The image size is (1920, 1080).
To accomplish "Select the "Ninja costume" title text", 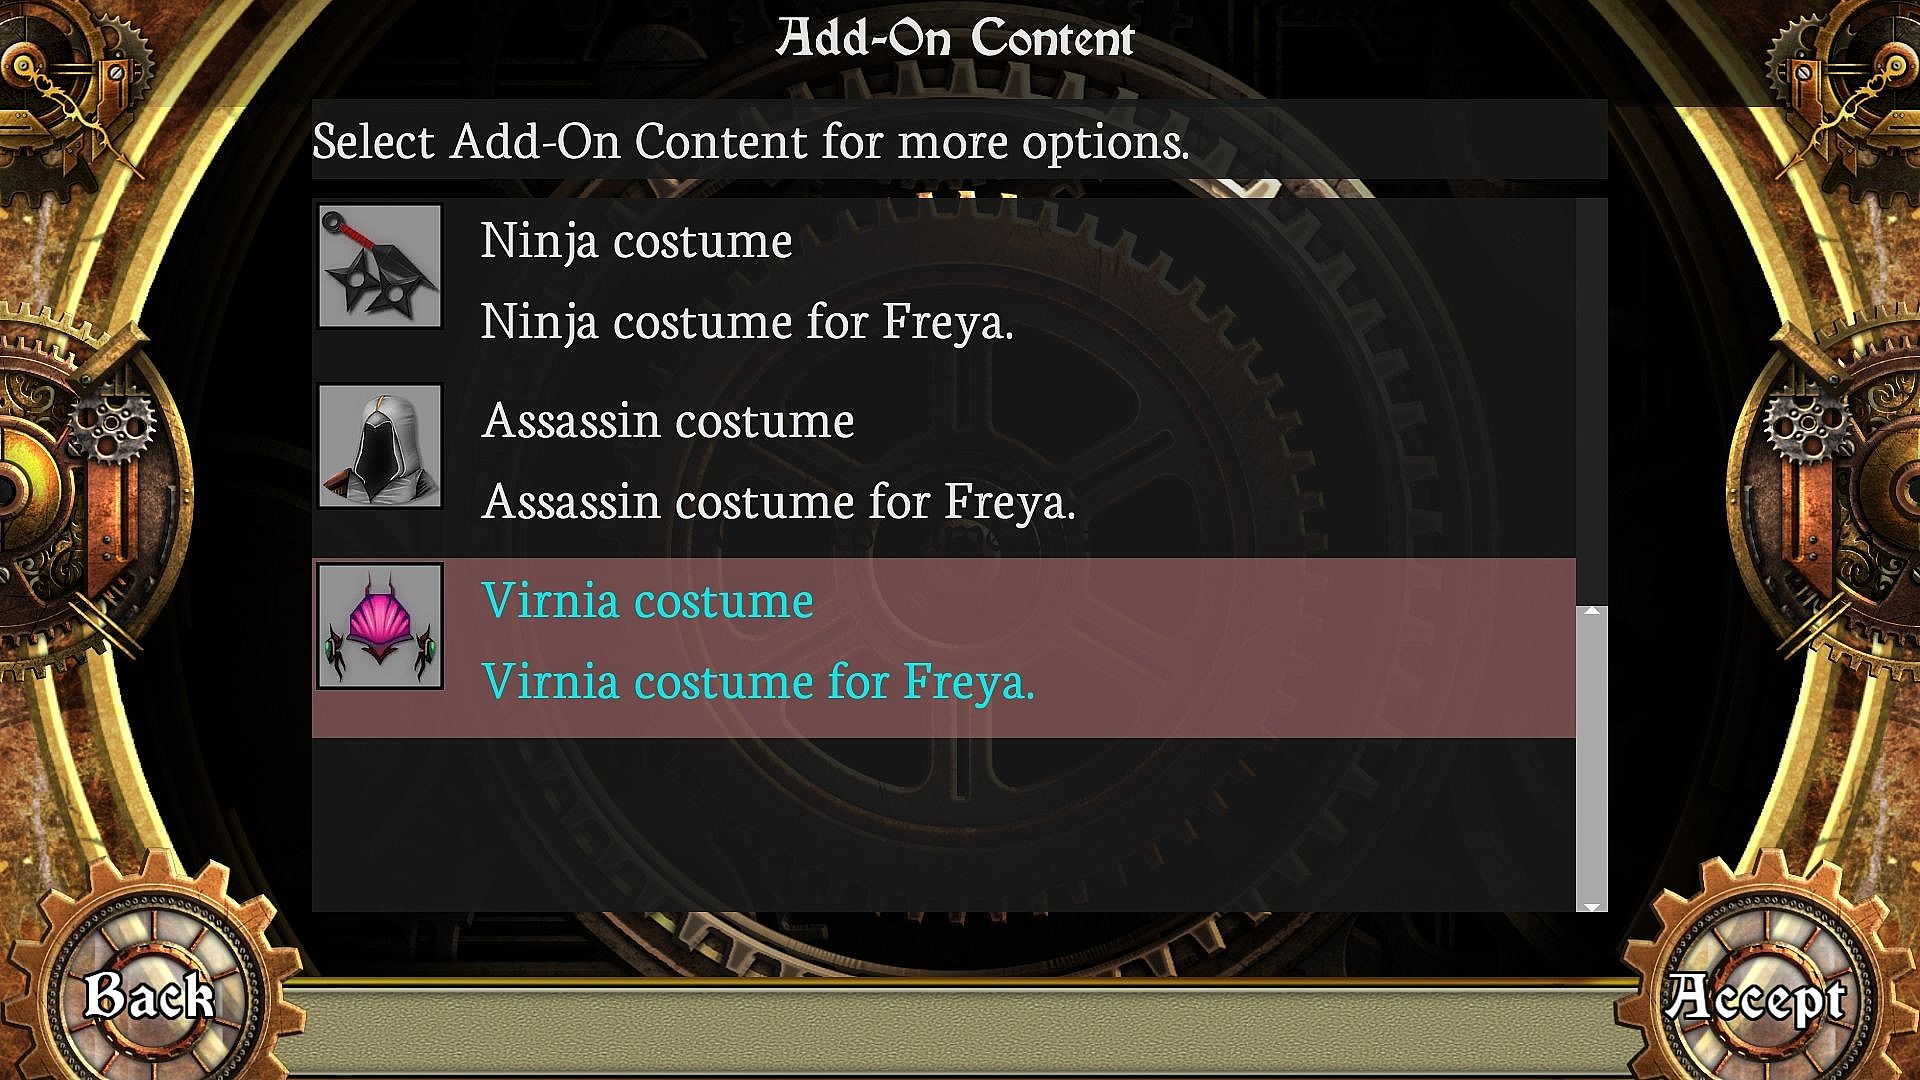I will coord(636,241).
